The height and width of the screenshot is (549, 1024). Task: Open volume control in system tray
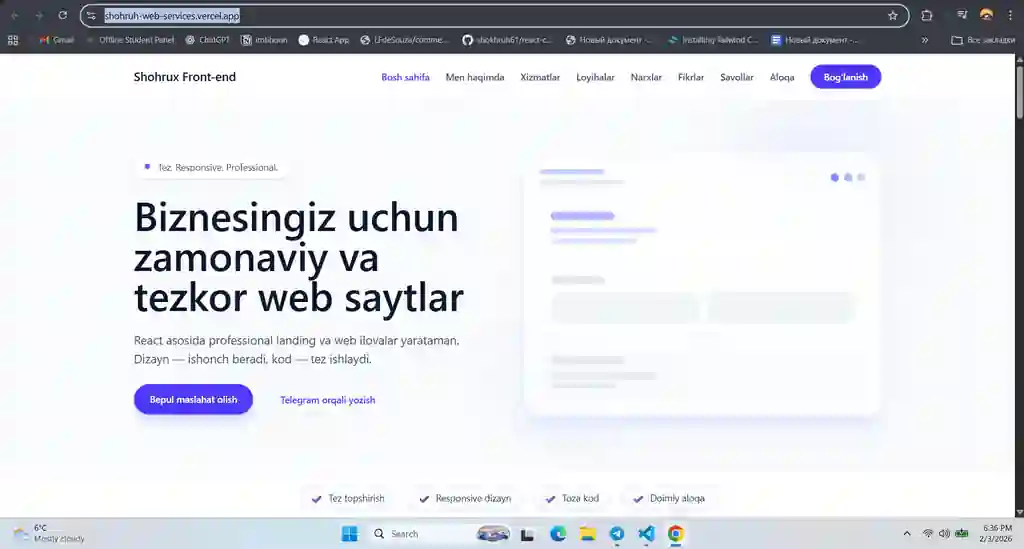tap(944, 533)
